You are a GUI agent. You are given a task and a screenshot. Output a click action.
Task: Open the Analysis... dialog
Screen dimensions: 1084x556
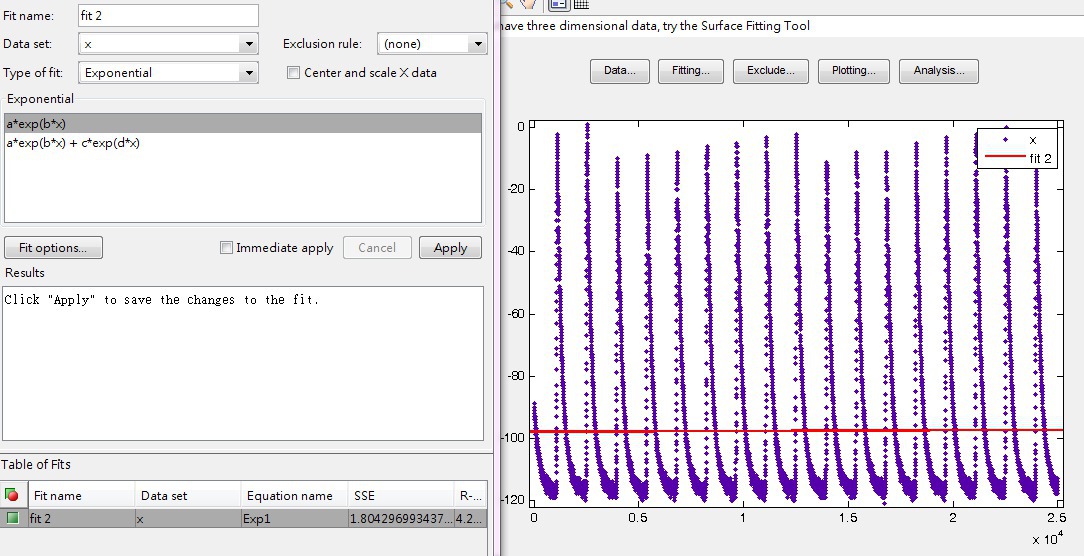(938, 71)
